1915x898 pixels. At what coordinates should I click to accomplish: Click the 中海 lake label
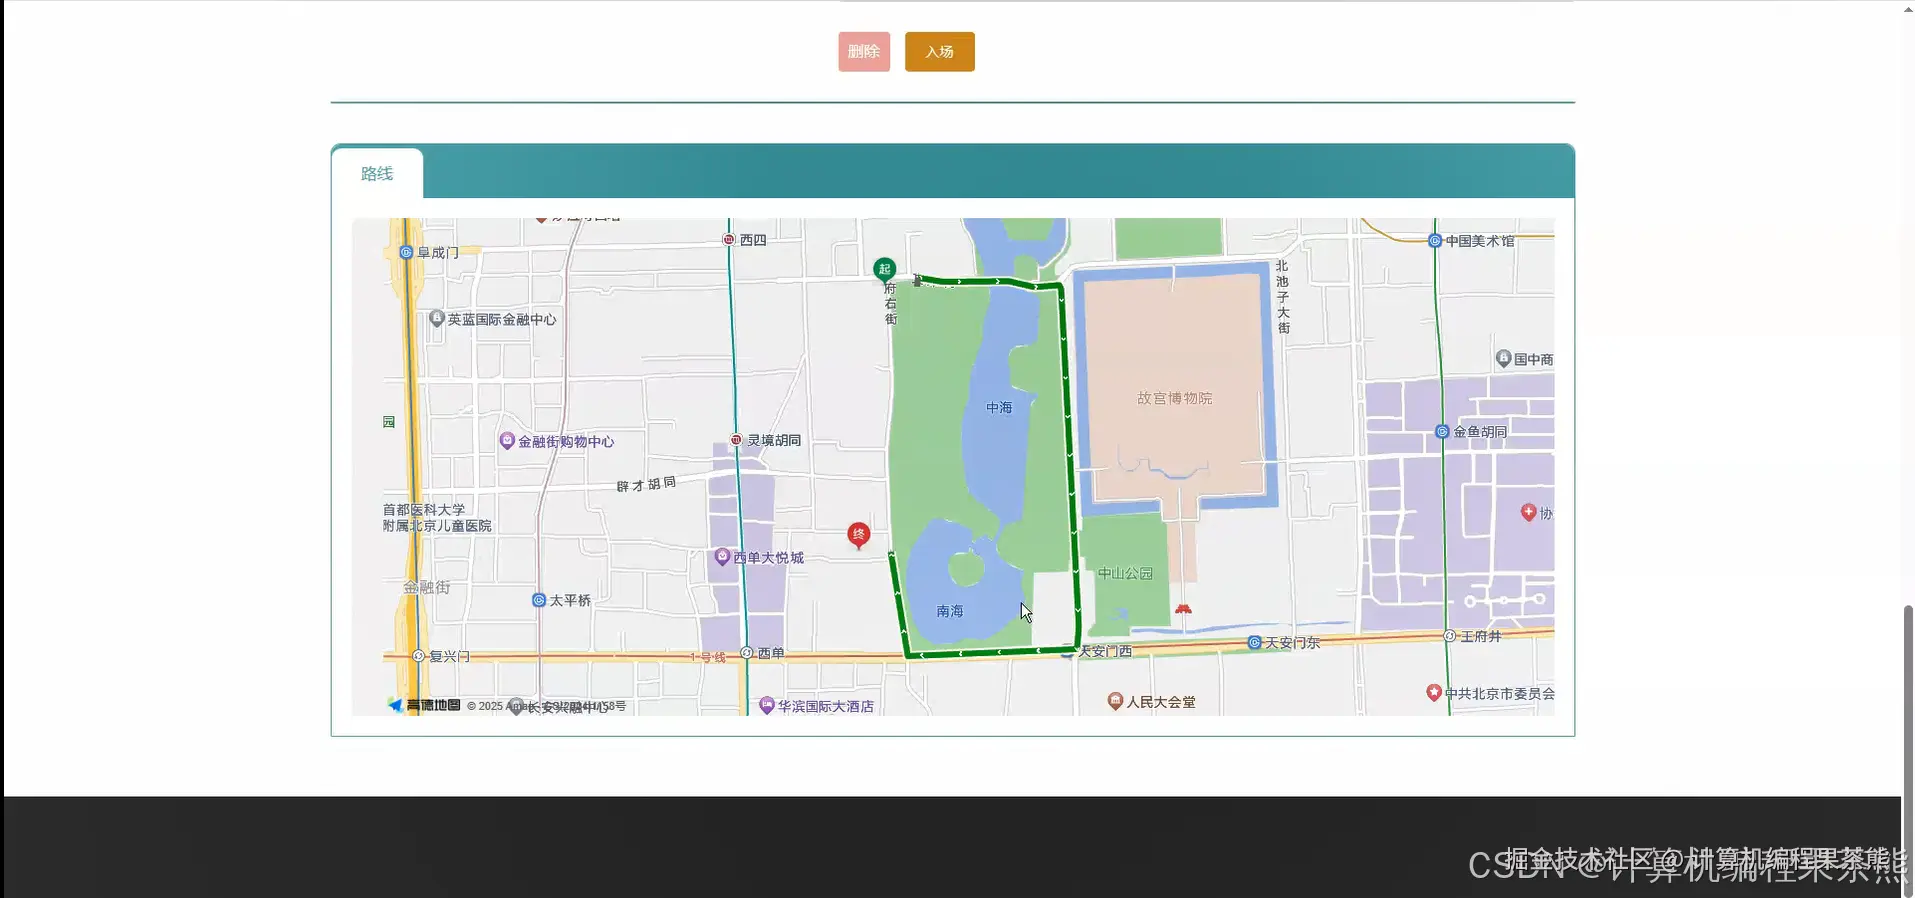click(x=999, y=408)
